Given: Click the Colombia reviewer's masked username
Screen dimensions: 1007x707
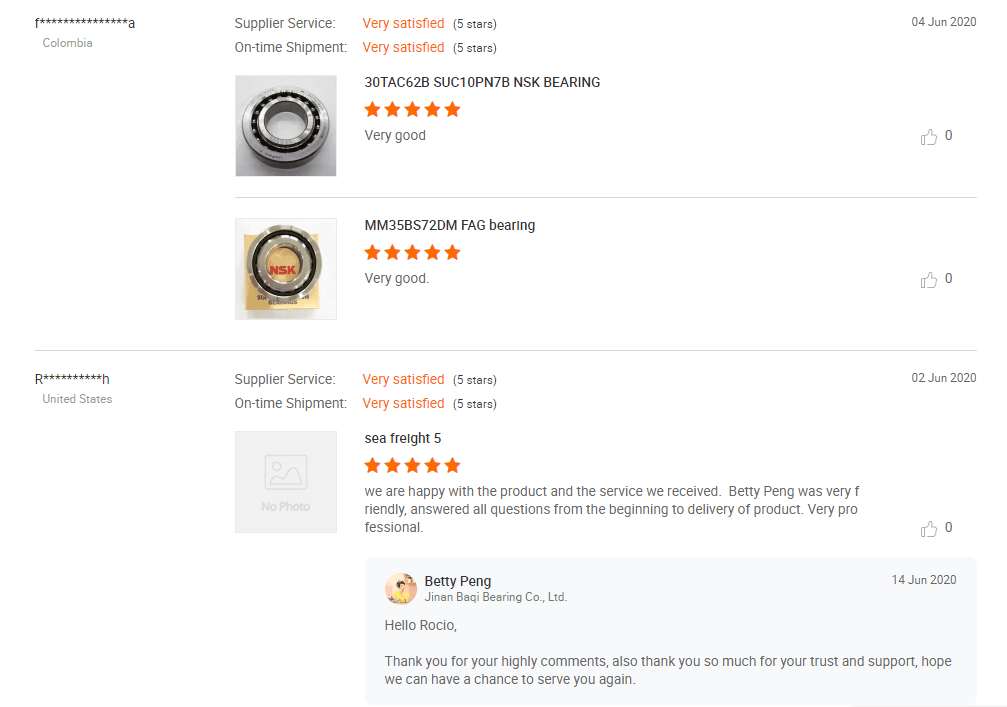Looking at the screenshot, I should coord(85,23).
